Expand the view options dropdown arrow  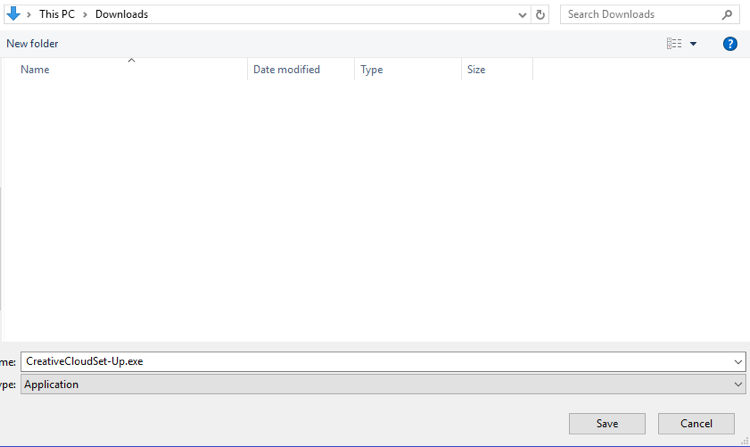(x=693, y=44)
